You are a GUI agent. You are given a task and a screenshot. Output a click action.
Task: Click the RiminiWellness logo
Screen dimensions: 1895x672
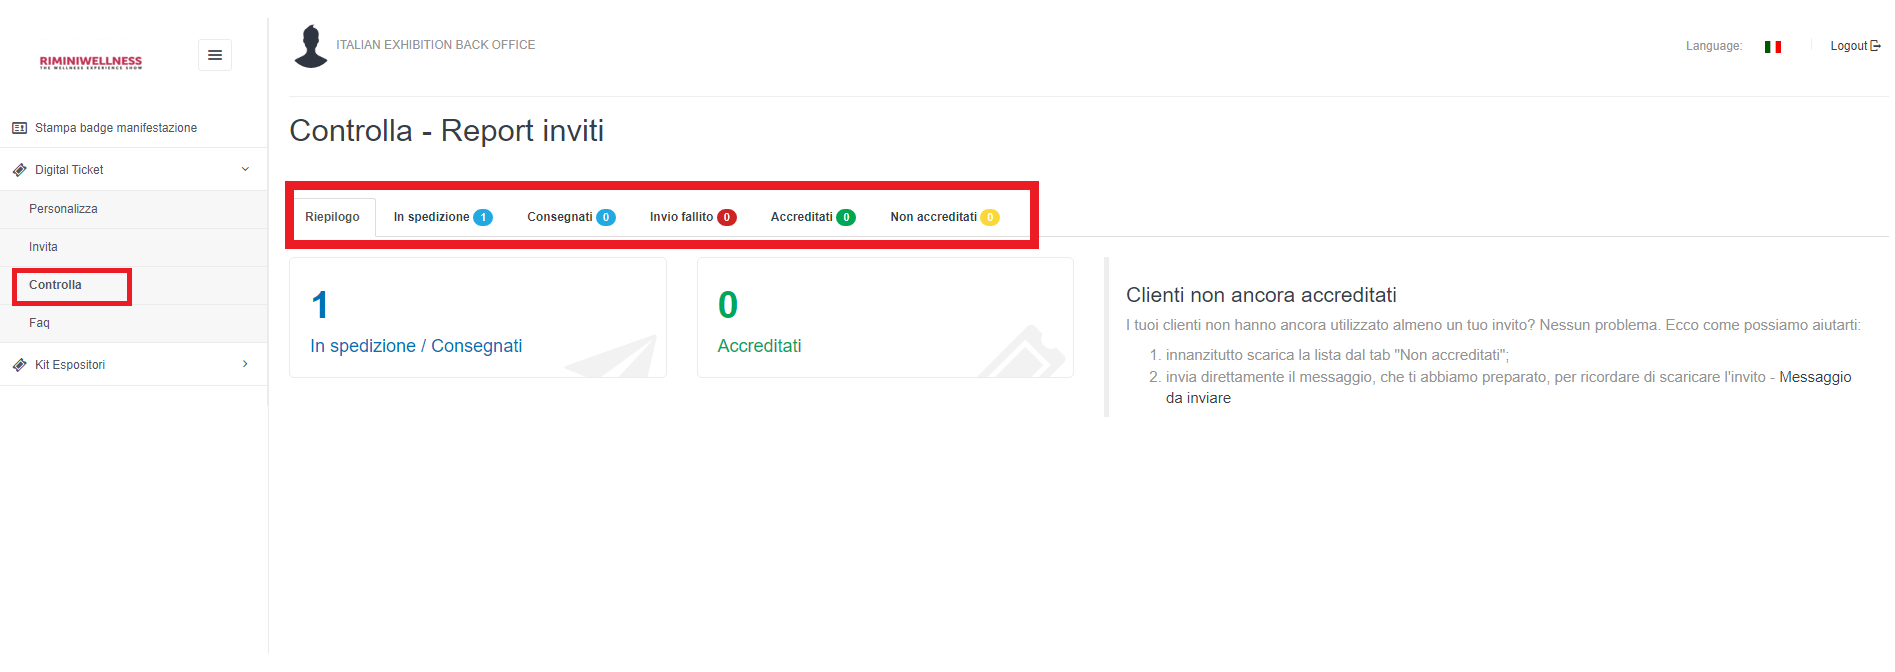pyautogui.click(x=91, y=62)
